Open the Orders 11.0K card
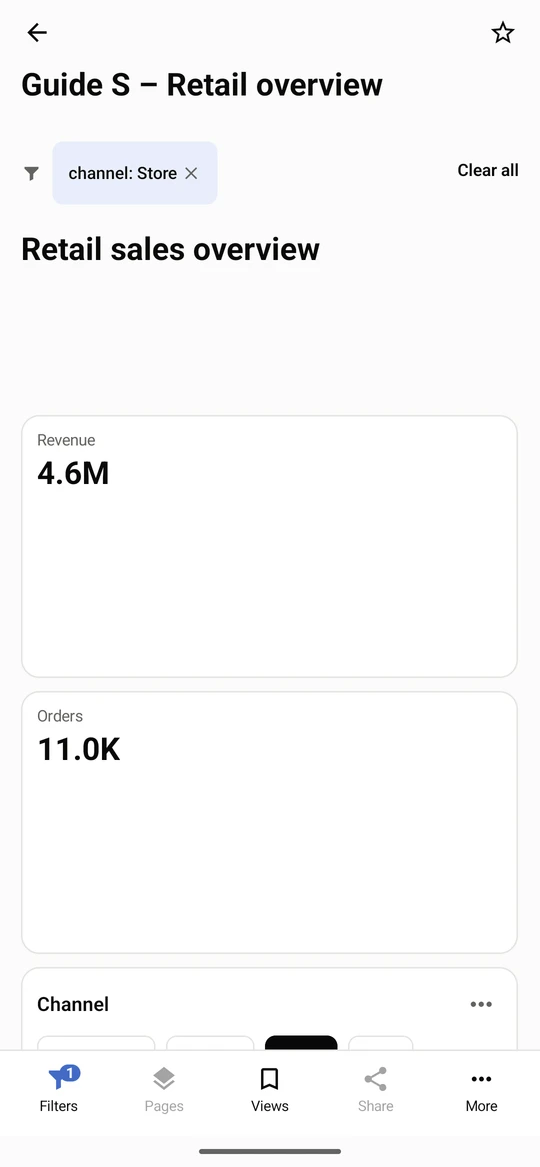The image size is (540, 1167). 269,822
